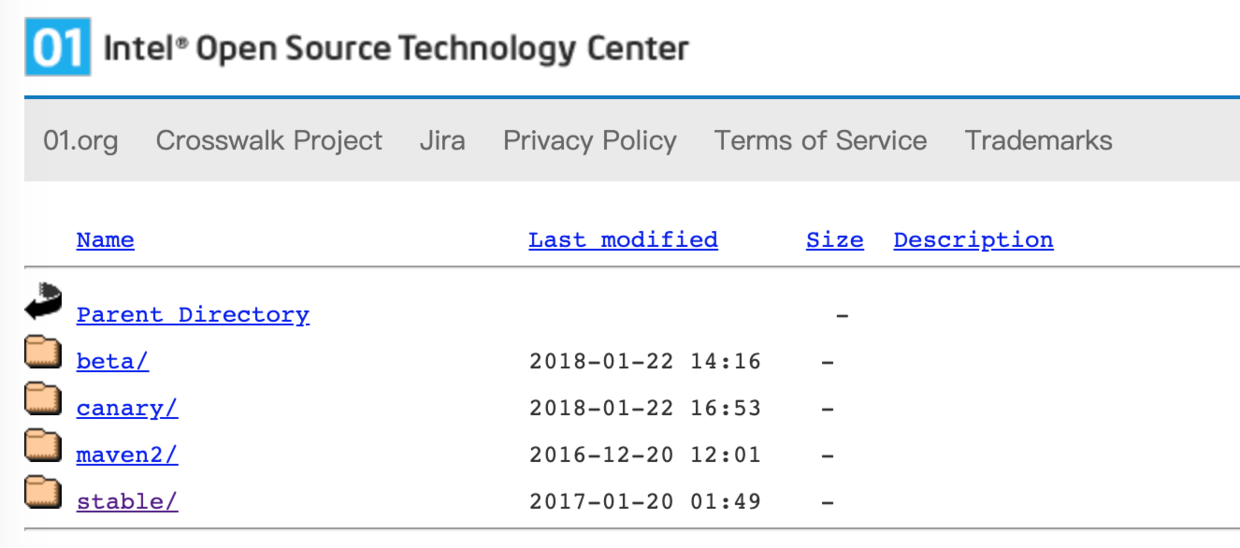Click the folder icon beside beta/
The width and height of the screenshot is (1240, 548).
pyautogui.click(x=43, y=352)
